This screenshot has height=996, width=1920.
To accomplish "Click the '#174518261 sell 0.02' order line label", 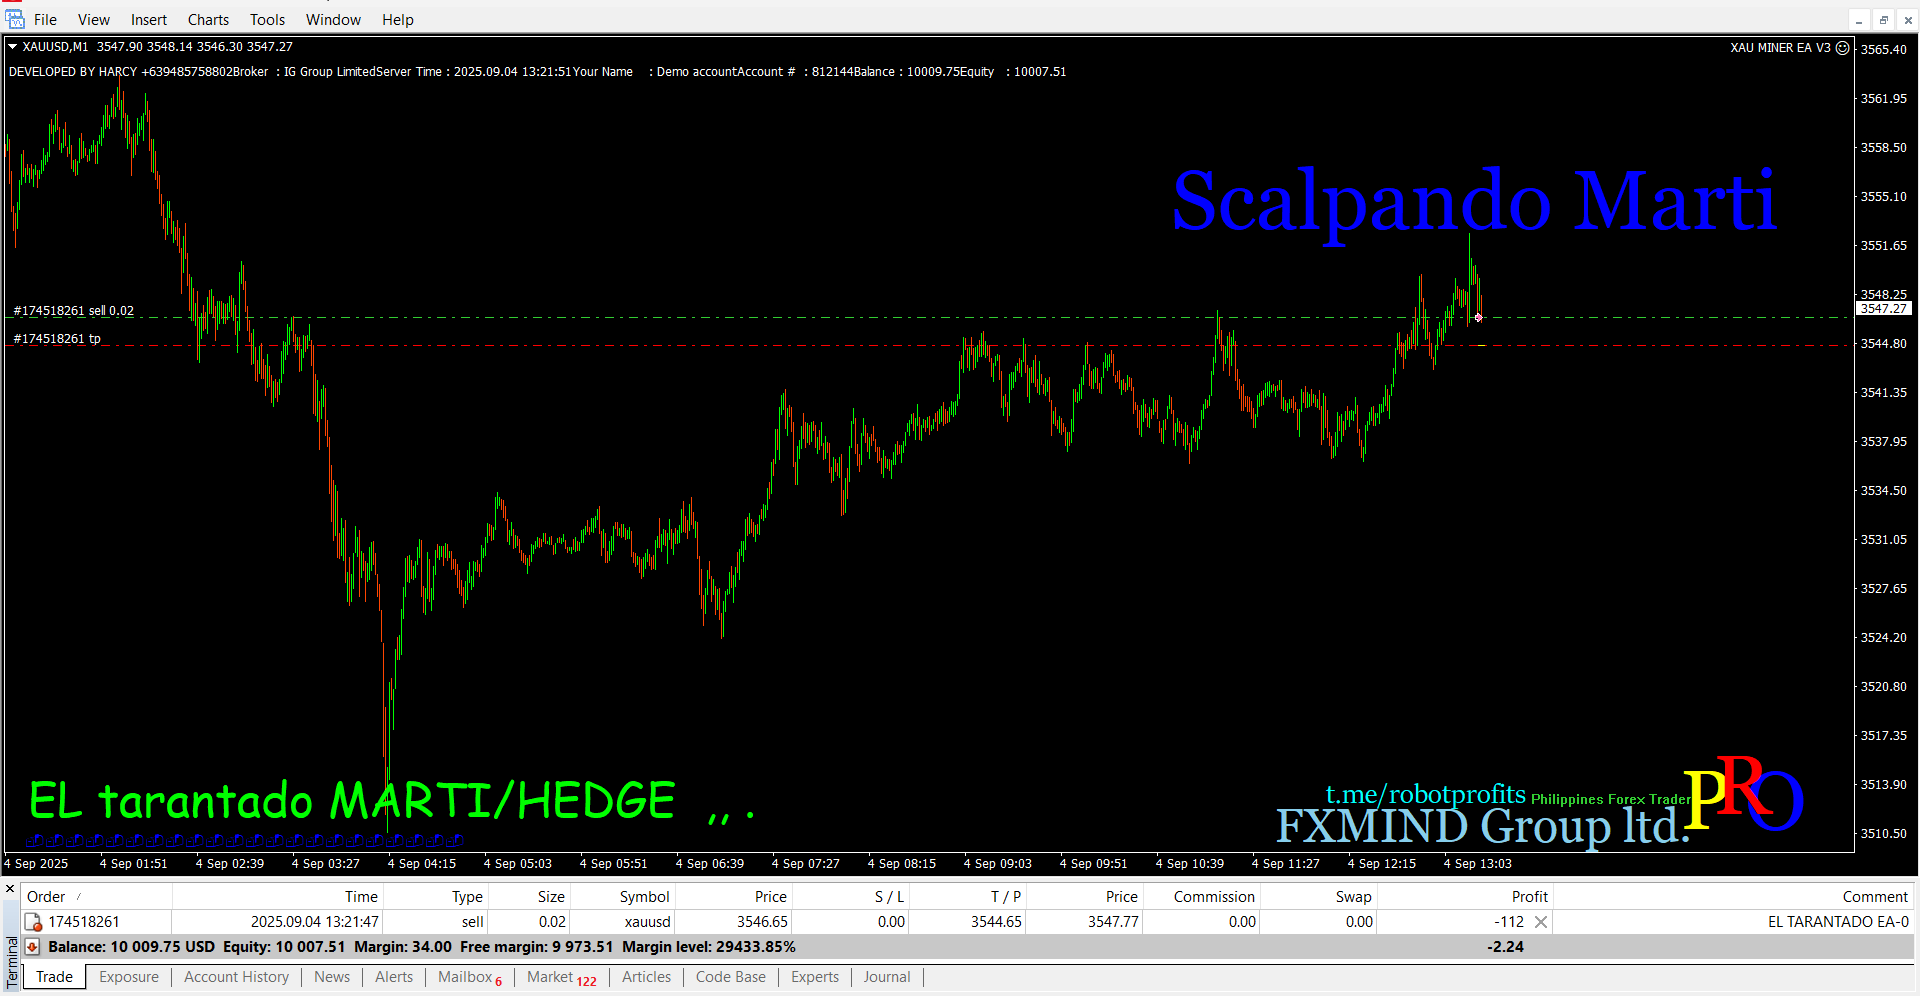I will point(73,311).
